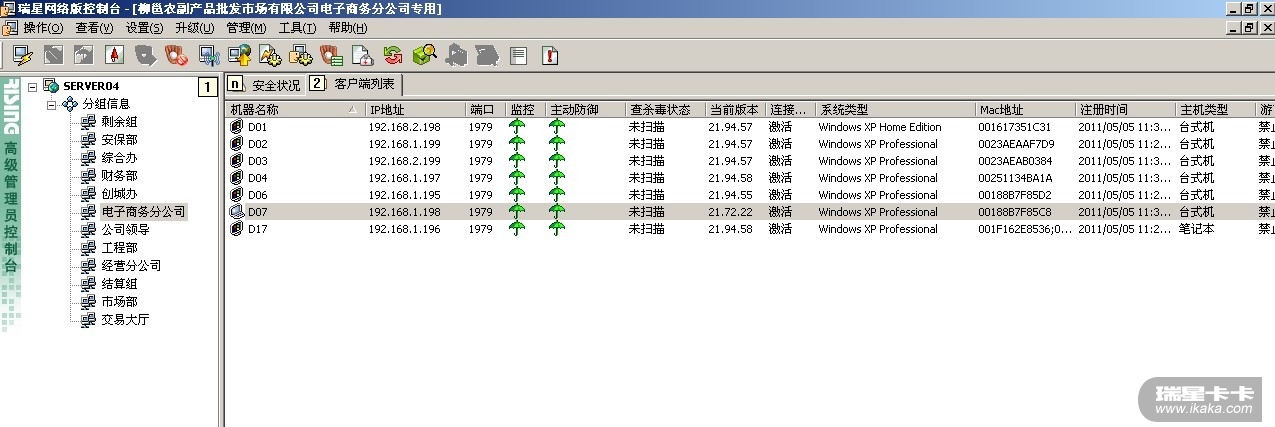The width and height of the screenshot is (1275, 427).
Task: Click the monitor with antenna signal toolbar icon
Action: [x=208, y=55]
